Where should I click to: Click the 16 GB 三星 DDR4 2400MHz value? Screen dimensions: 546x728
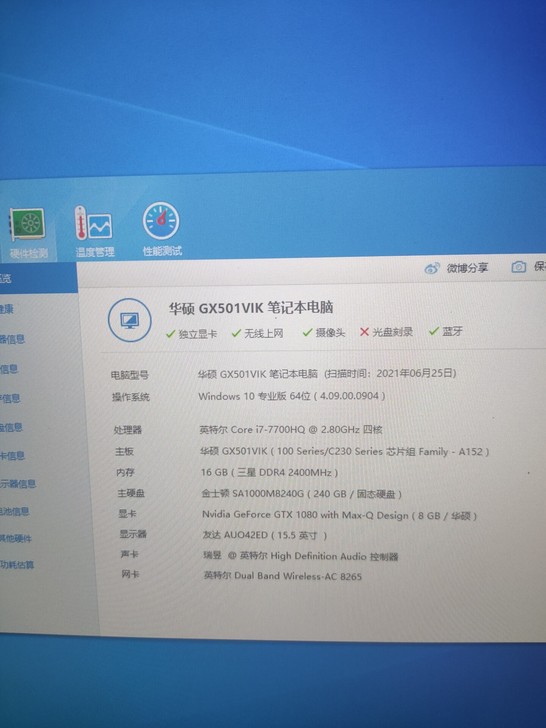tap(269, 473)
